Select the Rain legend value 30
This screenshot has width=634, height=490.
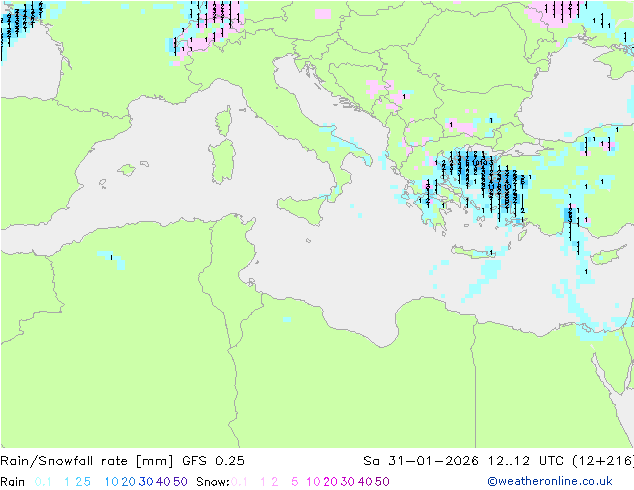pos(146,482)
